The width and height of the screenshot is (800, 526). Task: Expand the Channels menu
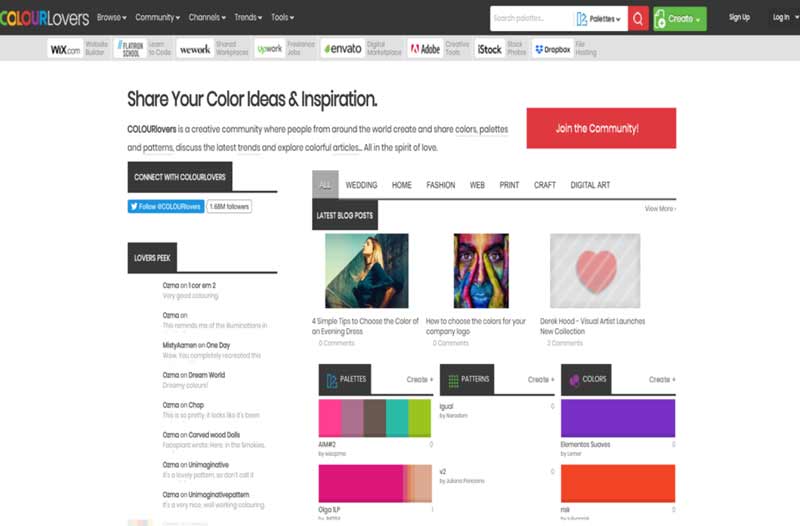[207, 17]
